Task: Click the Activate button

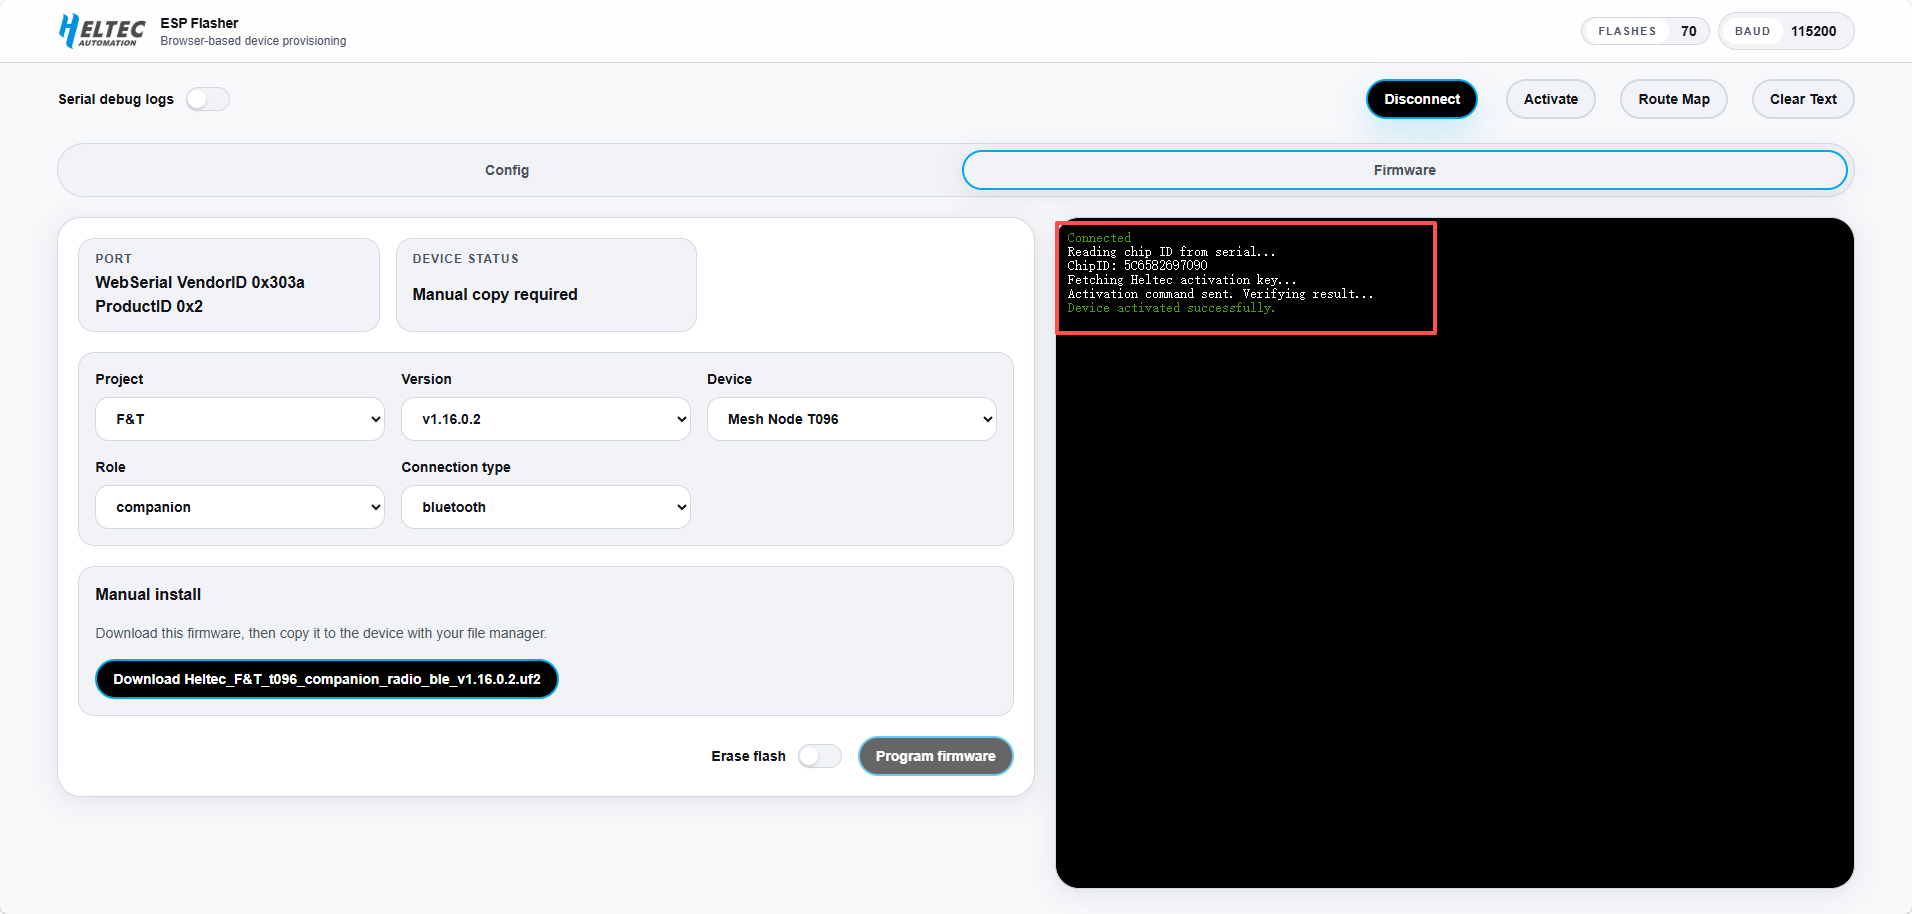Action: pos(1551,99)
